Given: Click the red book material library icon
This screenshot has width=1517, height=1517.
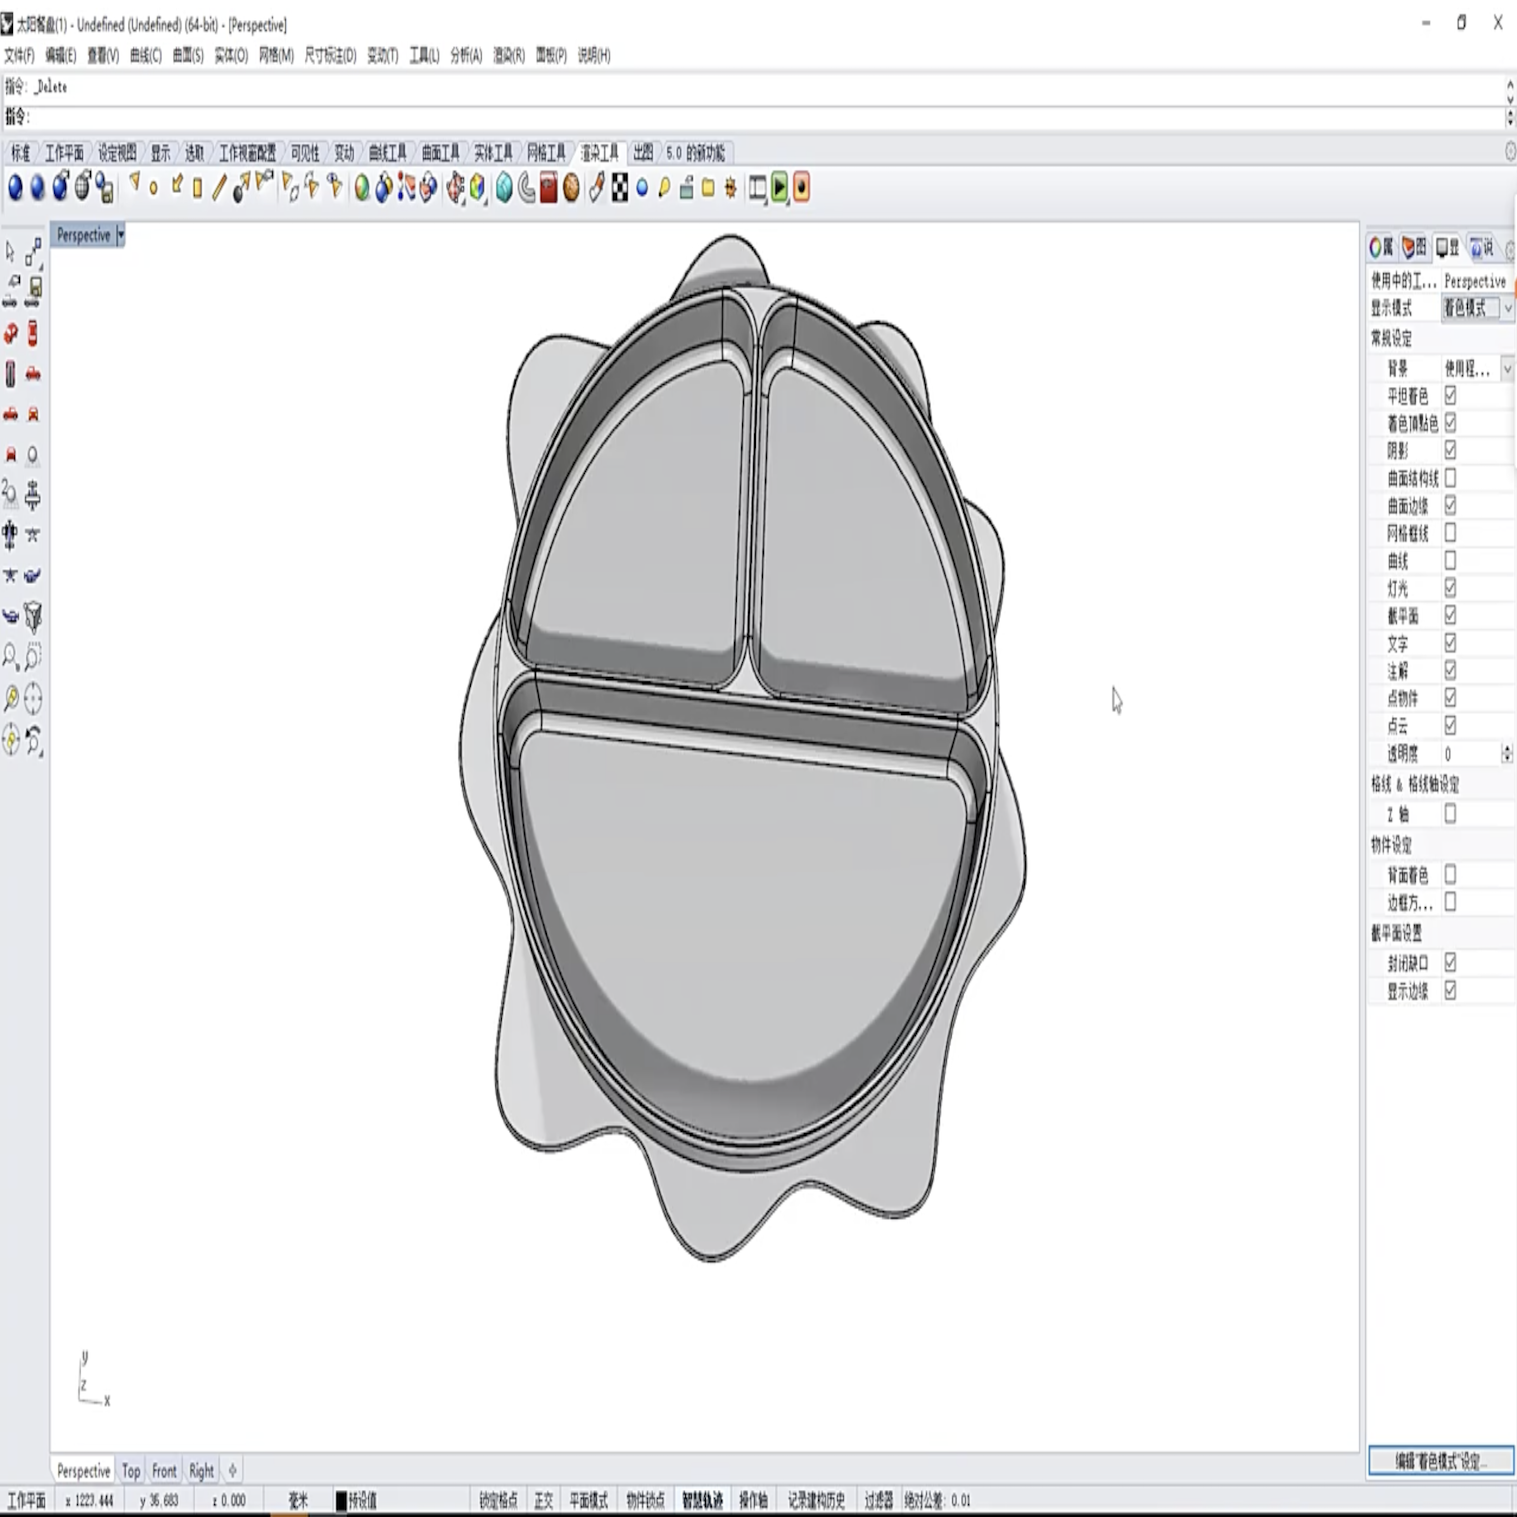Looking at the screenshot, I should coord(548,188).
